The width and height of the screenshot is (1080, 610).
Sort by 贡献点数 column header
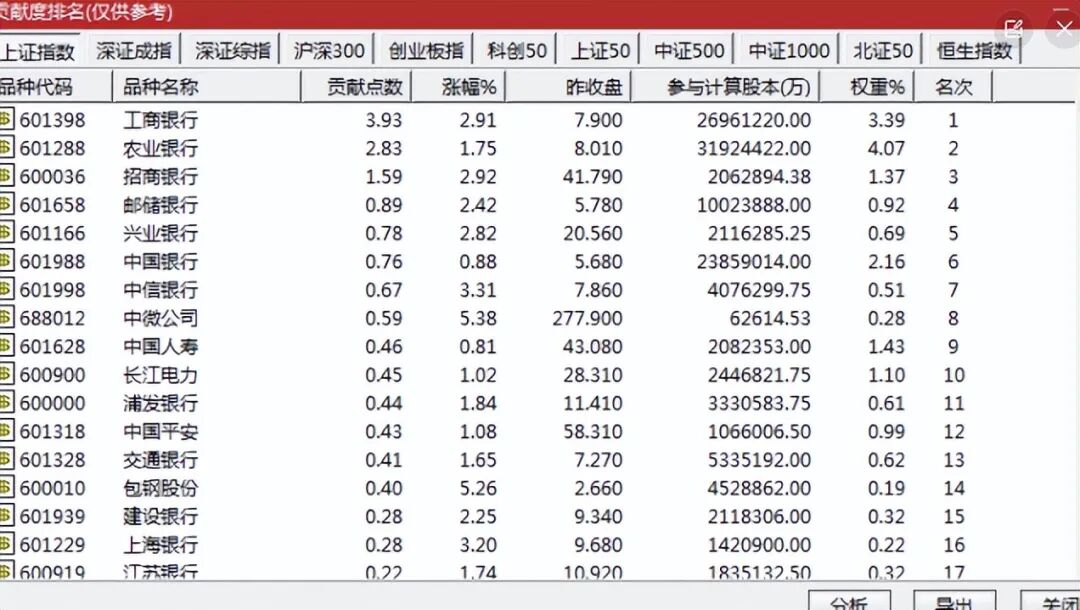pyautogui.click(x=356, y=87)
